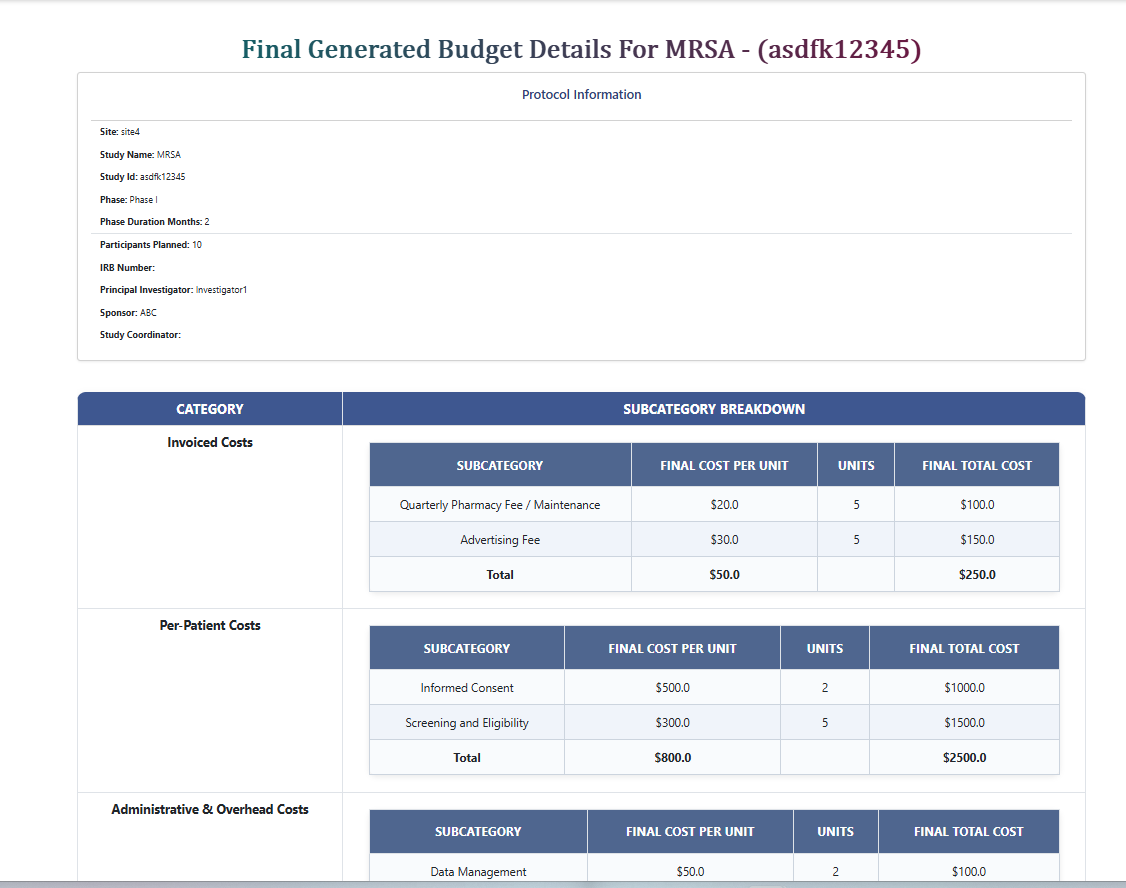The width and height of the screenshot is (1126, 888).
Task: Select the SUBCATEGORY BREAKDOWN header
Action: coord(714,408)
